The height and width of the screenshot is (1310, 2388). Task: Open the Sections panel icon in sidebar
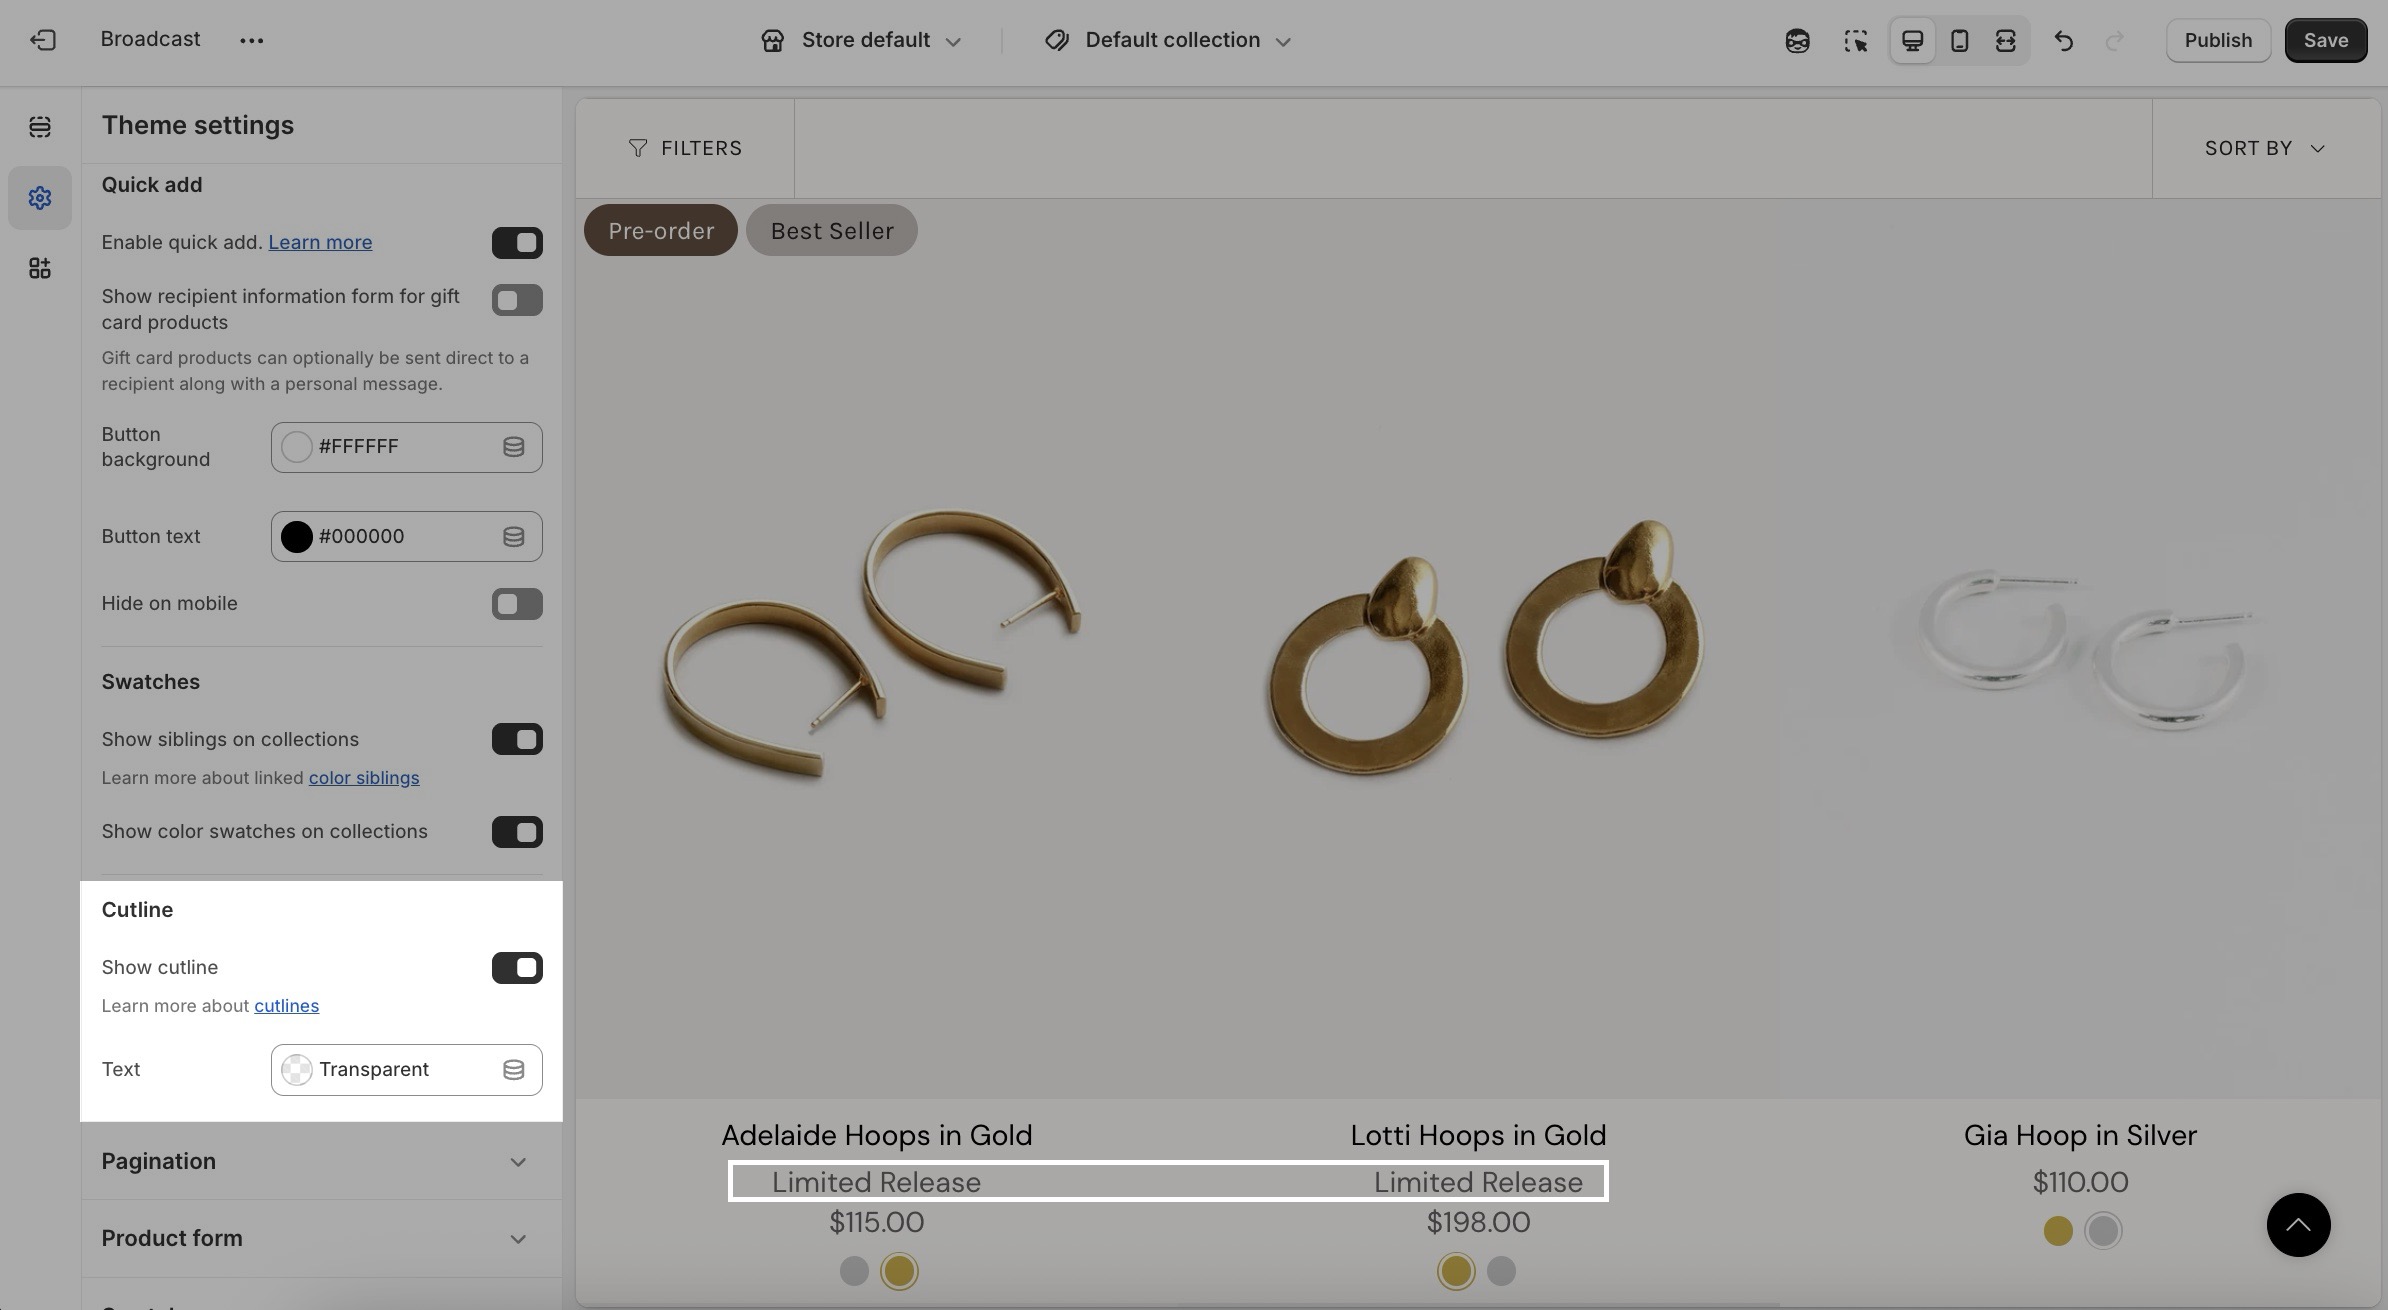coord(40,127)
